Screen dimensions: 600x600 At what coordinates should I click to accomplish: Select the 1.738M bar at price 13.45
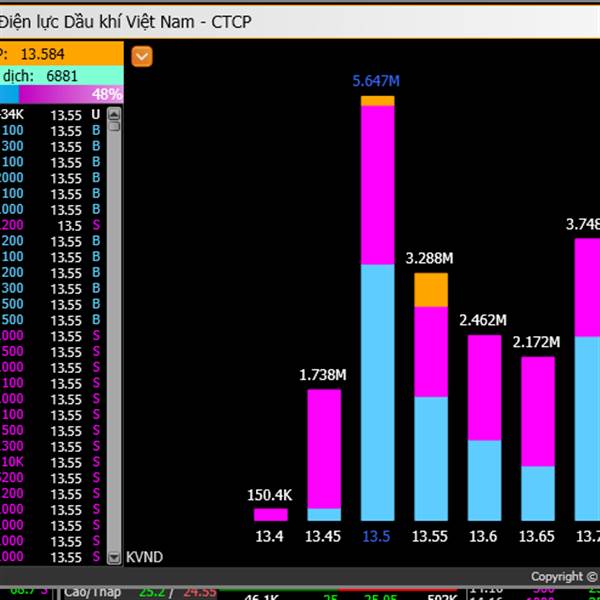[x=324, y=455]
